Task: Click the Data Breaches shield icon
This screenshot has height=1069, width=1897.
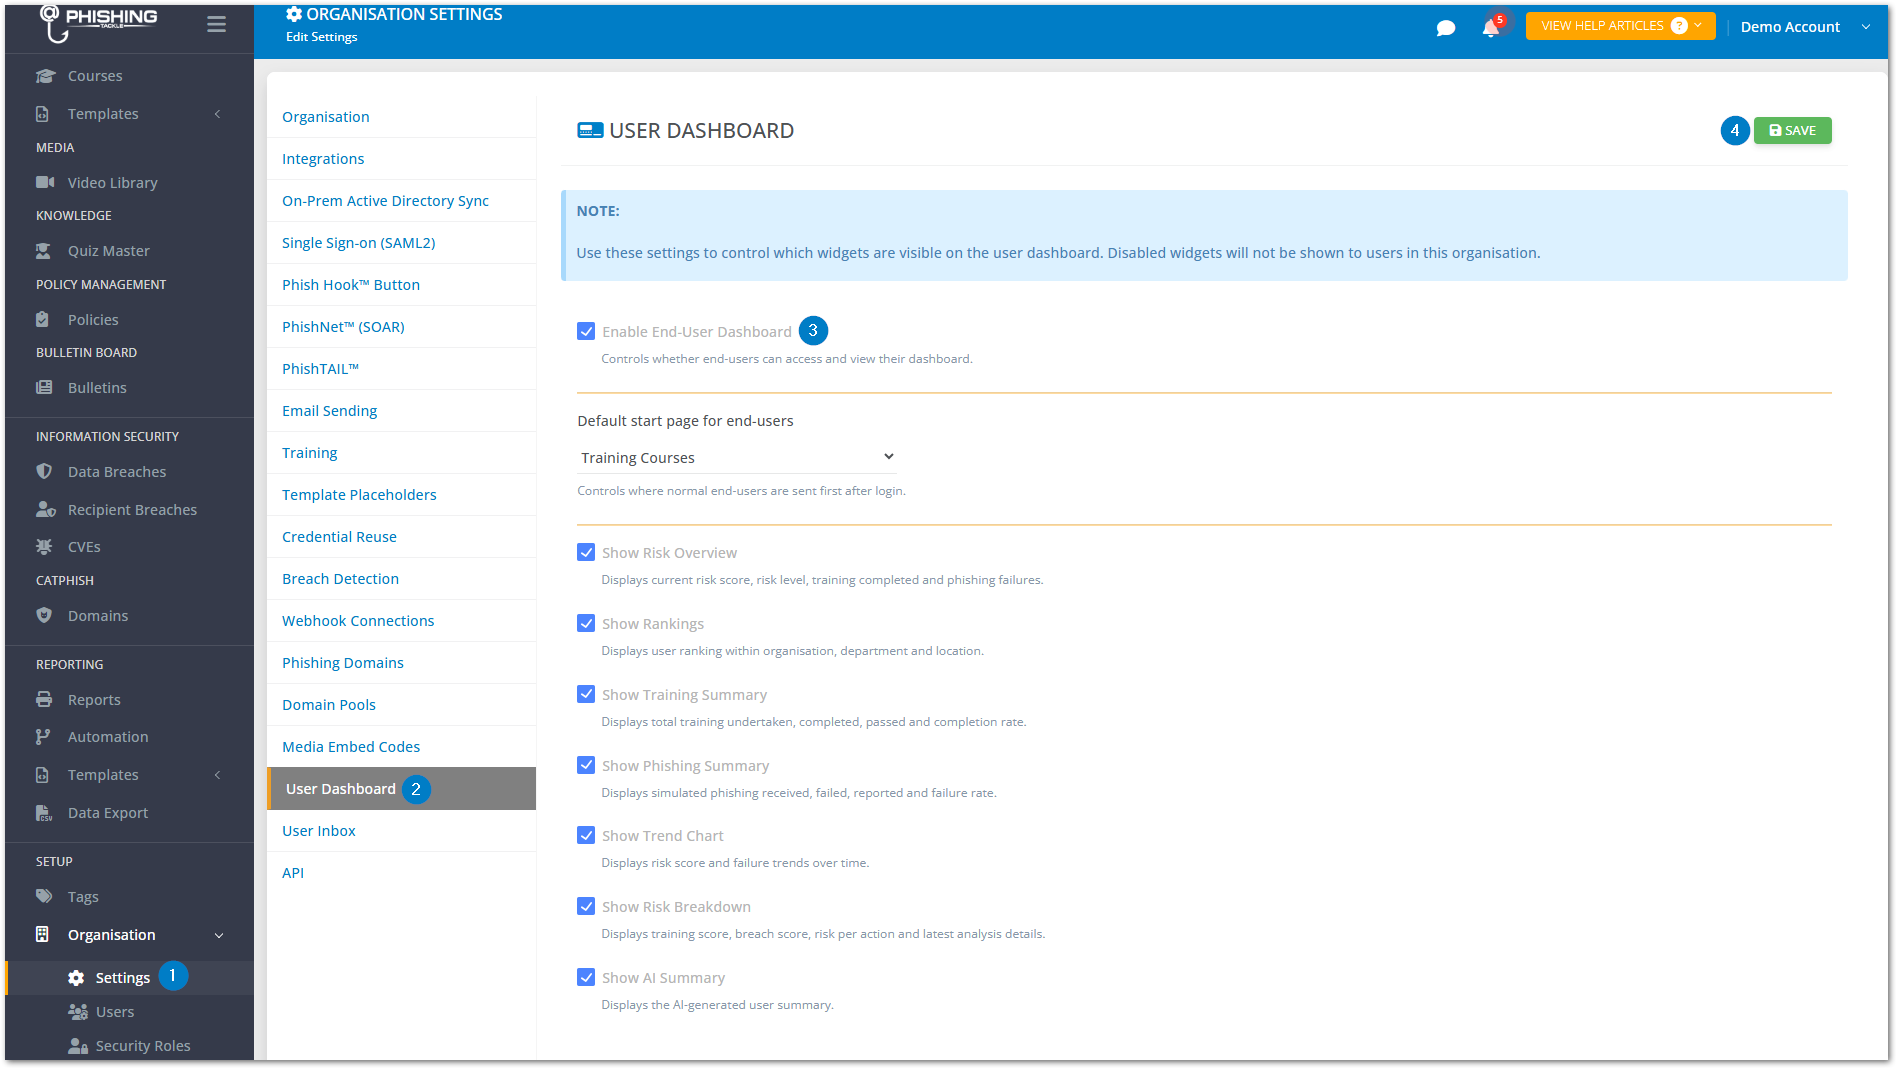Action: click(x=44, y=471)
